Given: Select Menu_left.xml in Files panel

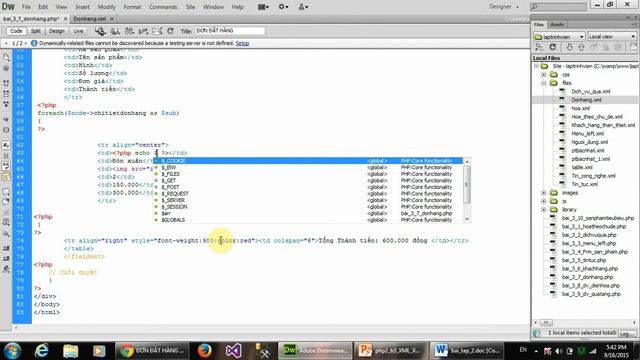Looking at the screenshot, I should click(x=587, y=133).
